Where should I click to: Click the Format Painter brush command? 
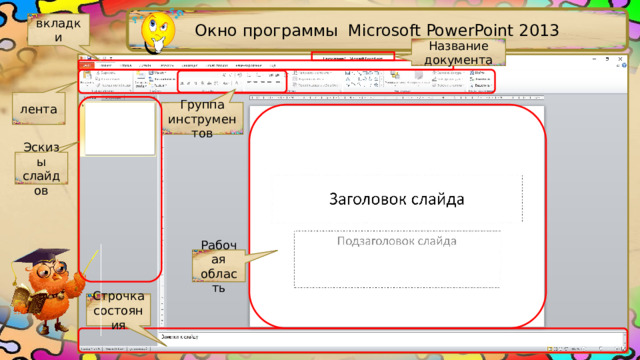point(113,85)
